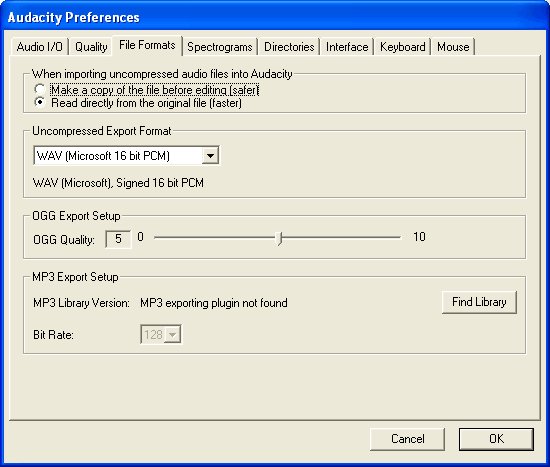Go to the Spectrograms tab

point(220,47)
